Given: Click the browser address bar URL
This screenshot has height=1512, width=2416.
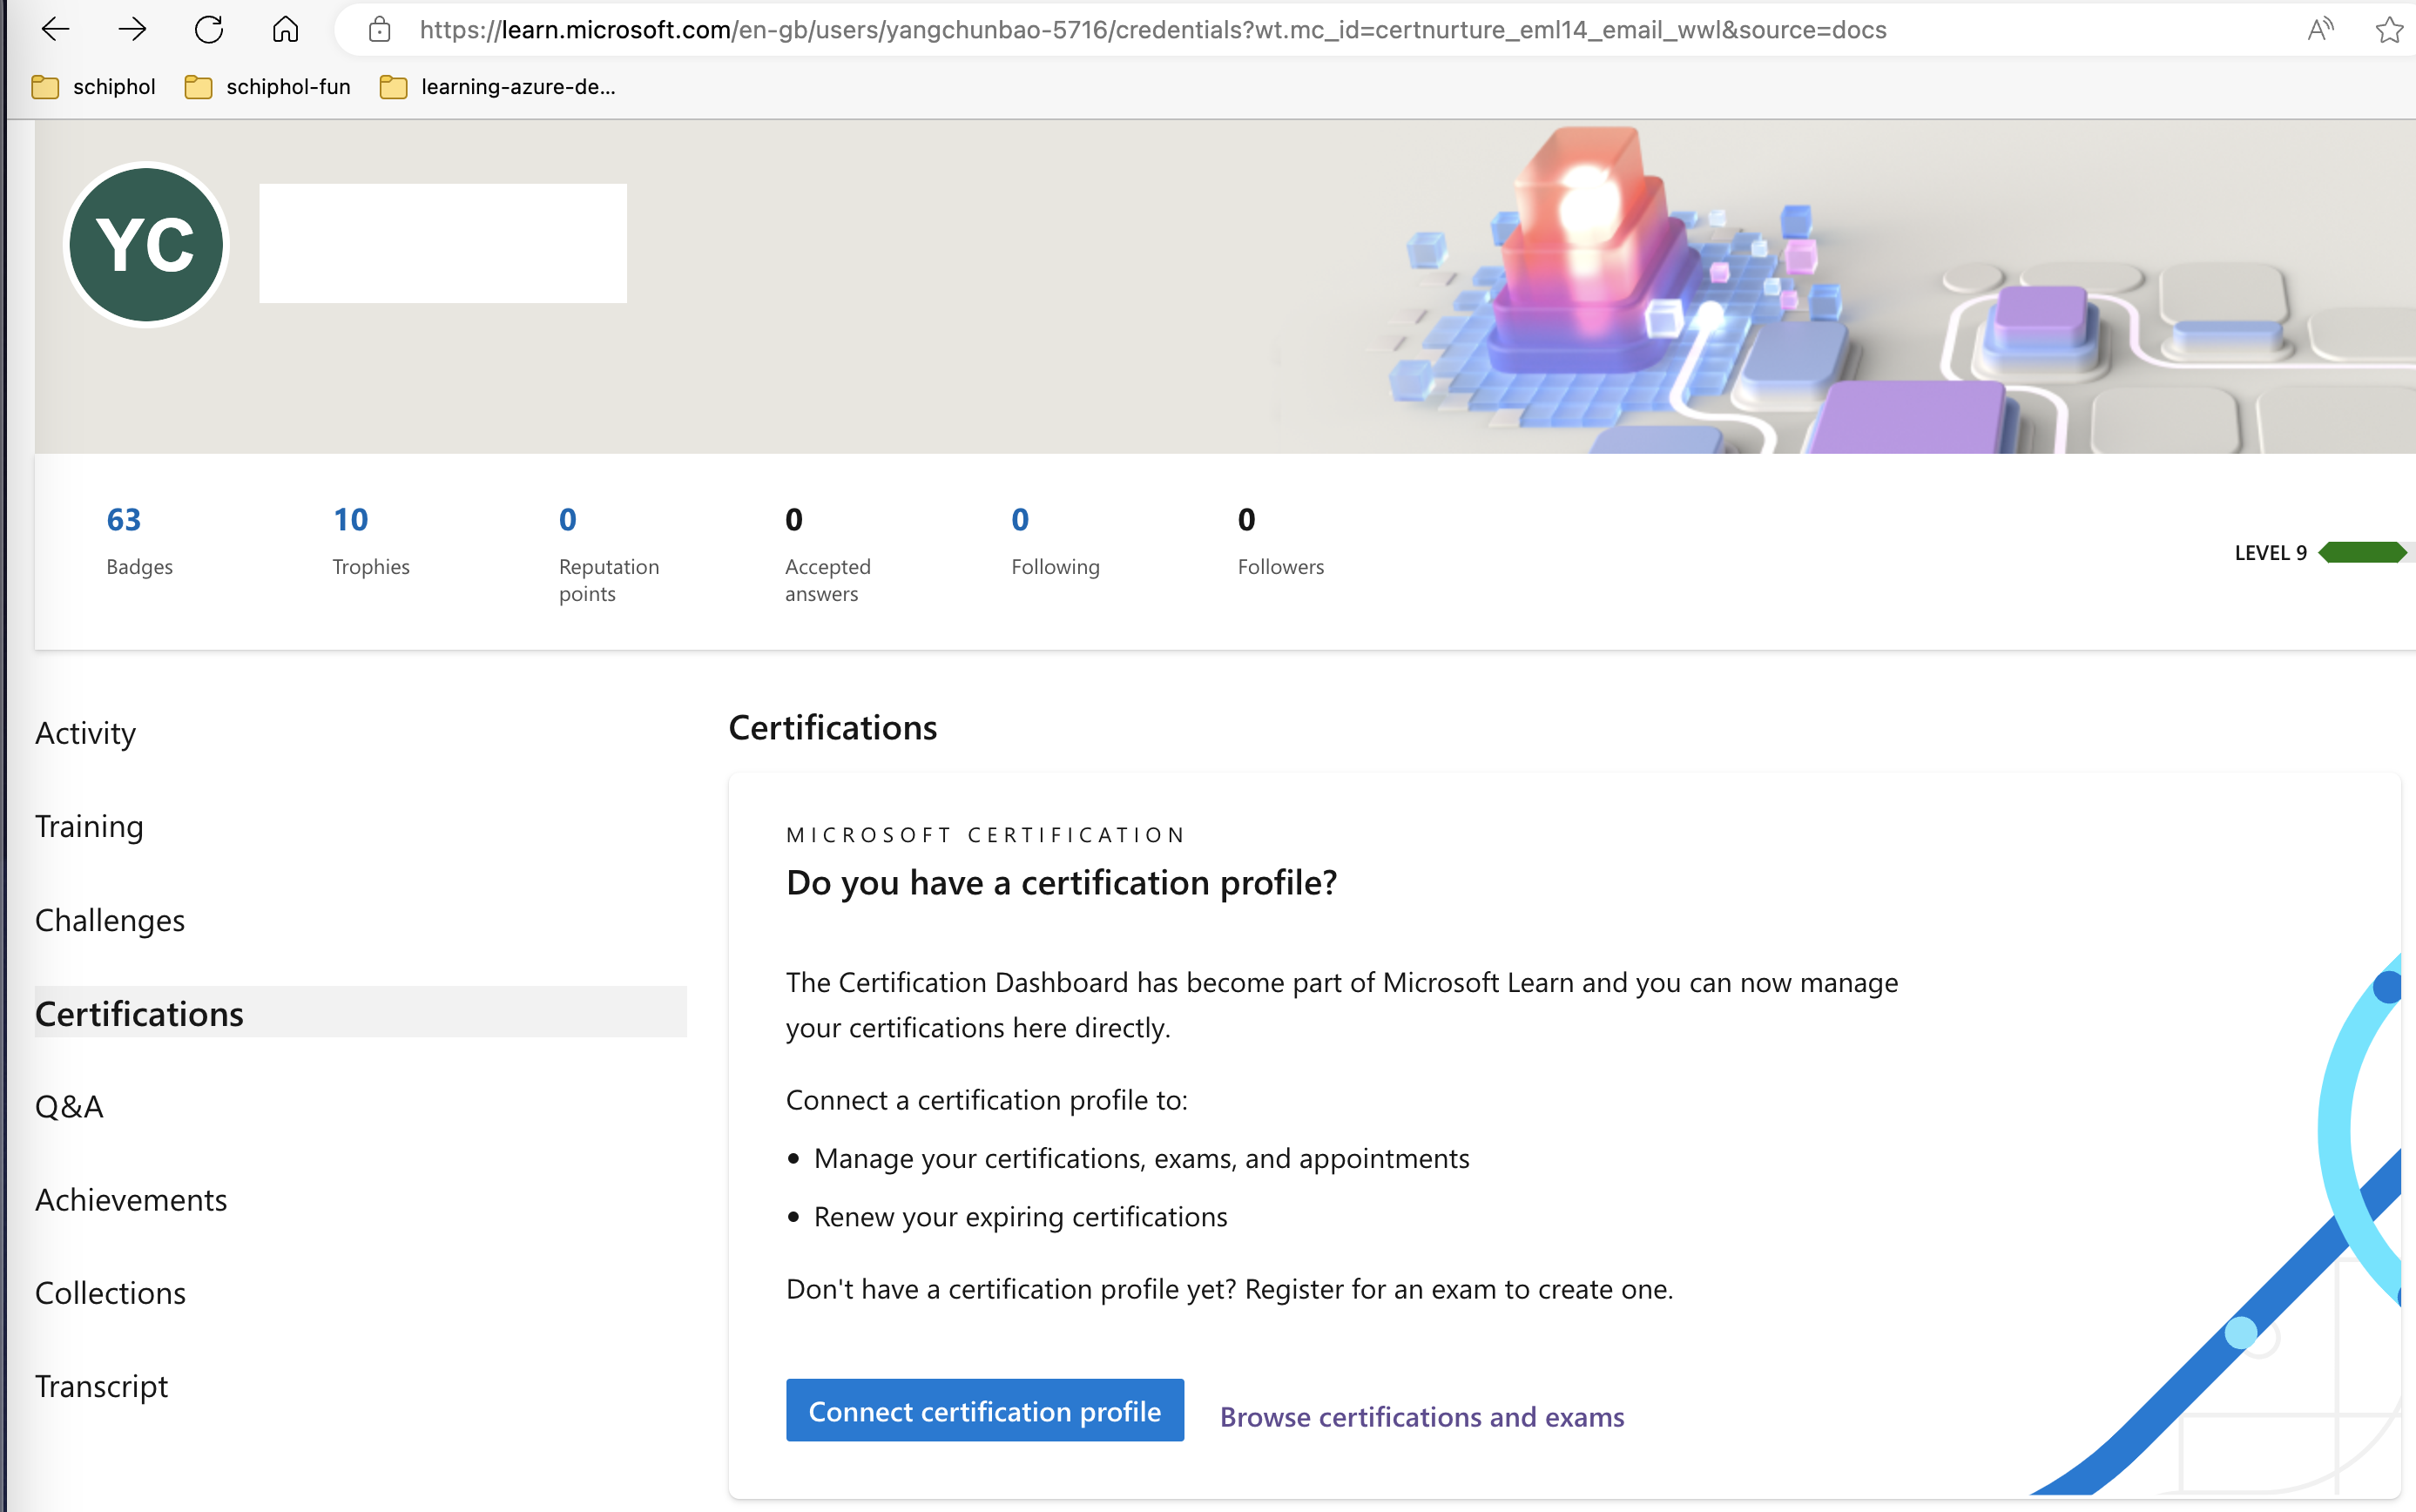Looking at the screenshot, I should click(1152, 30).
